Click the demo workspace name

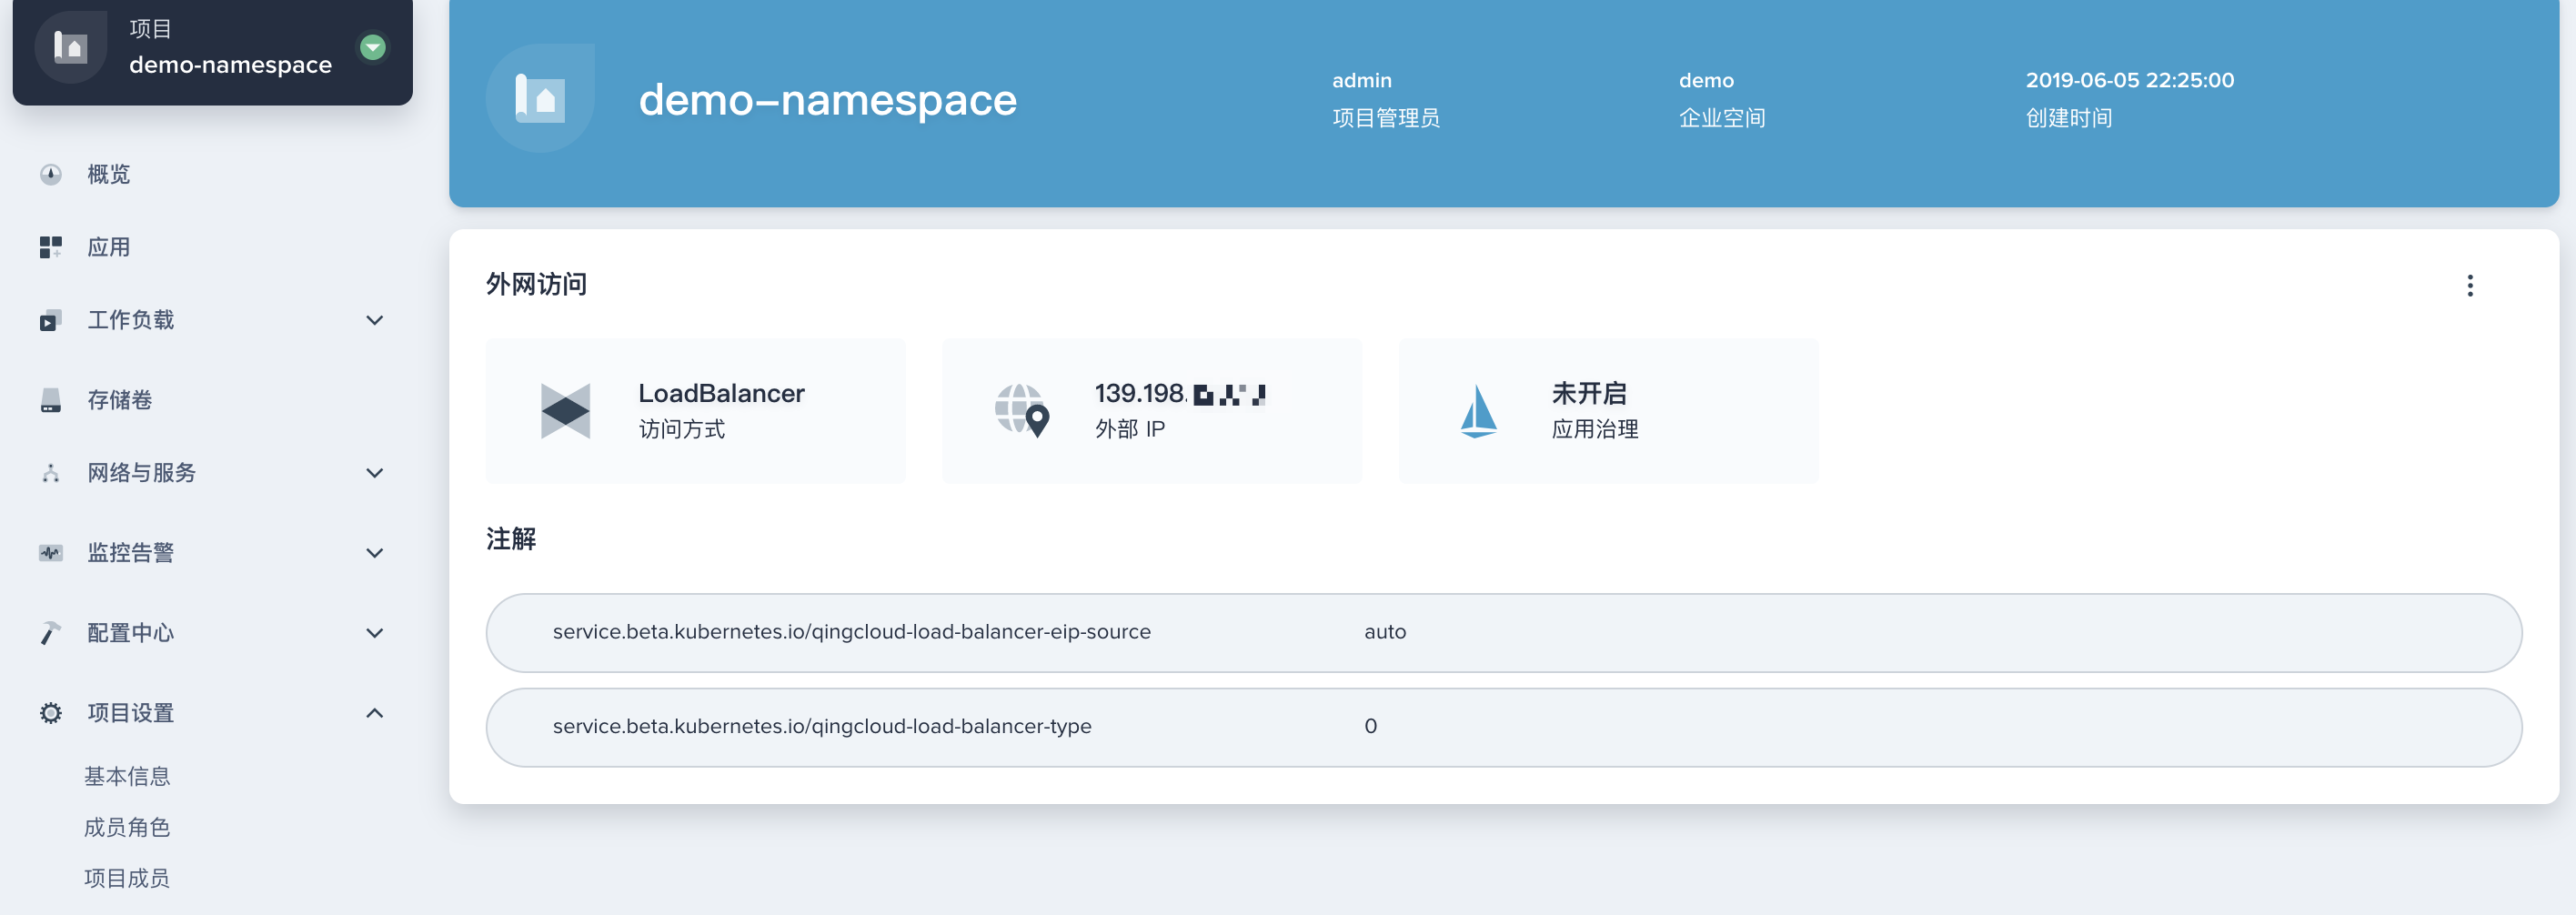(x=1706, y=80)
